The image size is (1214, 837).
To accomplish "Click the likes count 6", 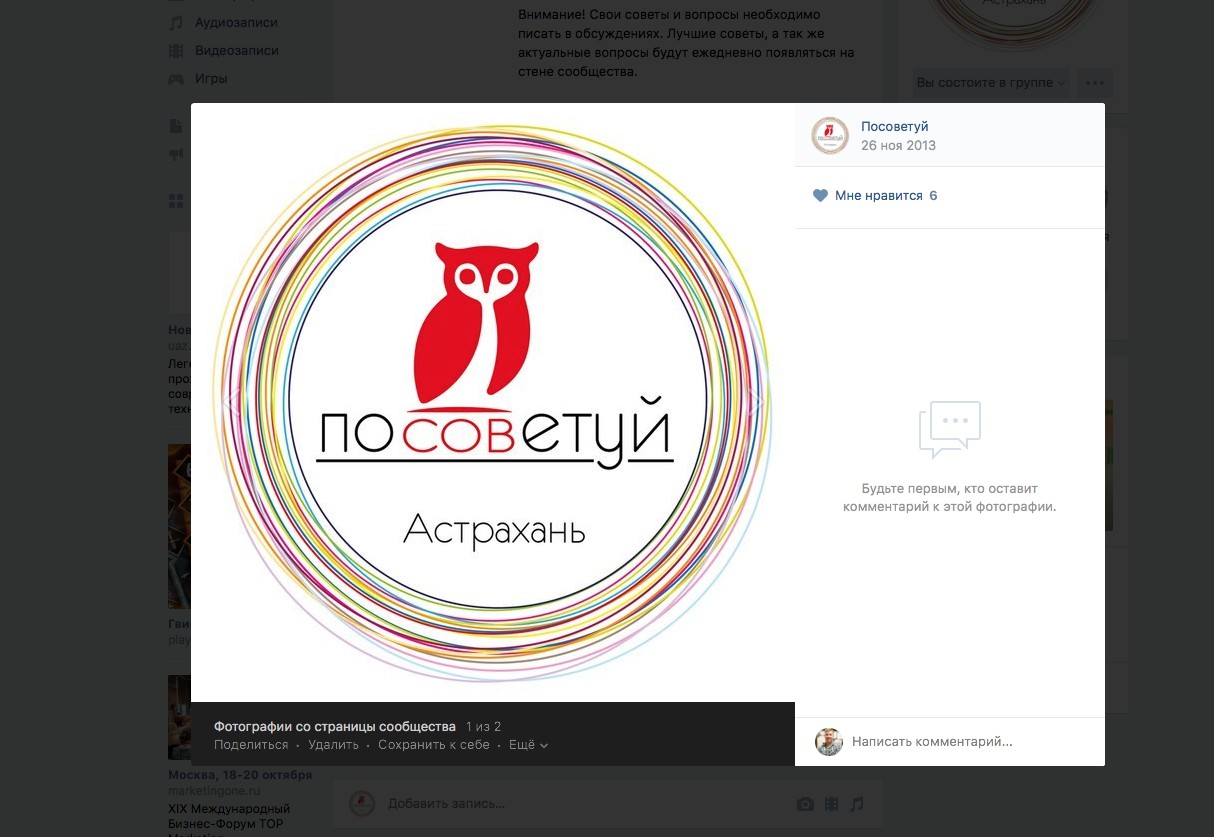I will (933, 196).
